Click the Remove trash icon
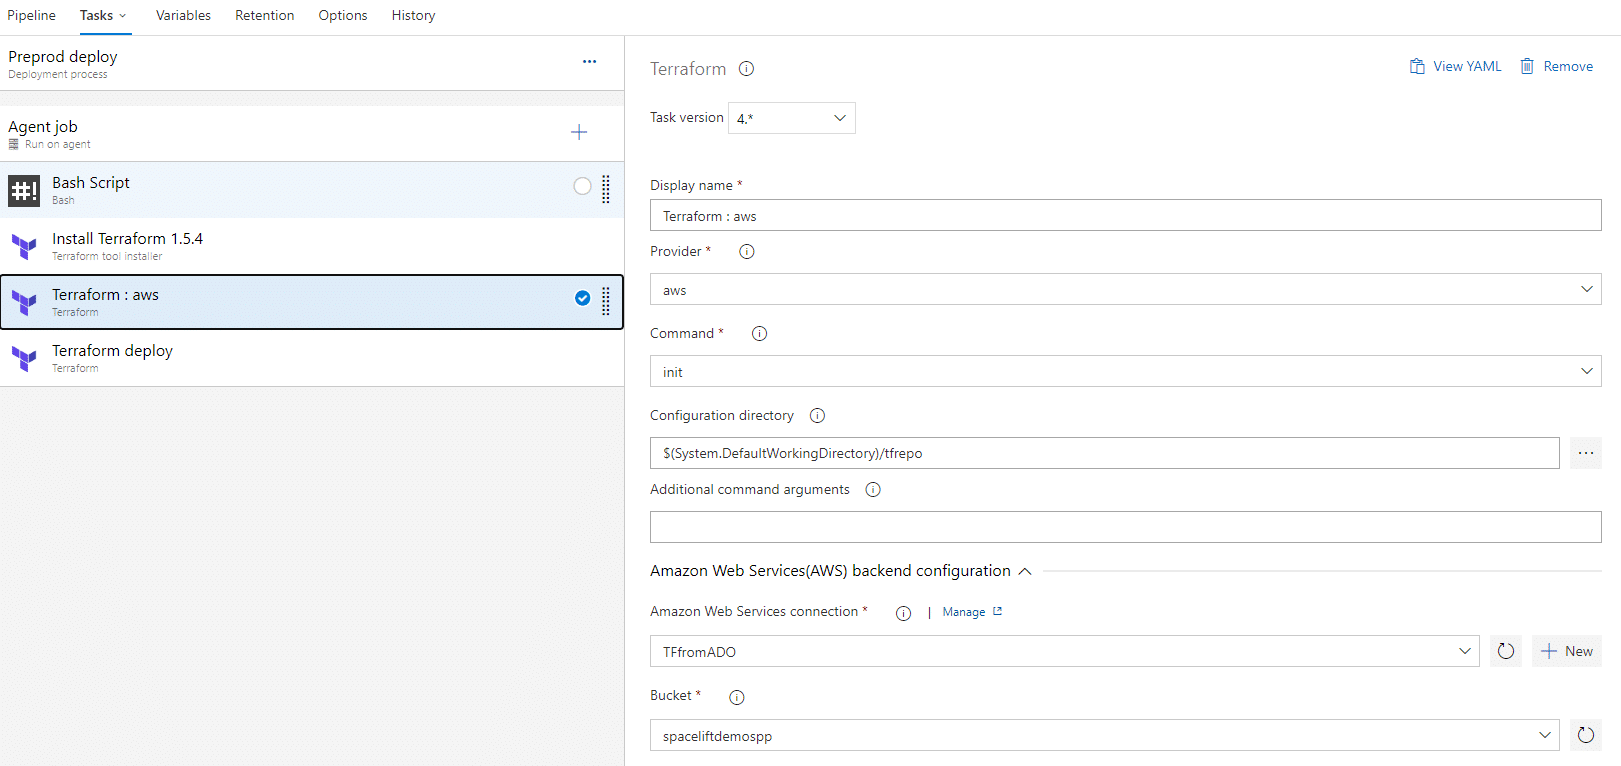 (x=1527, y=66)
